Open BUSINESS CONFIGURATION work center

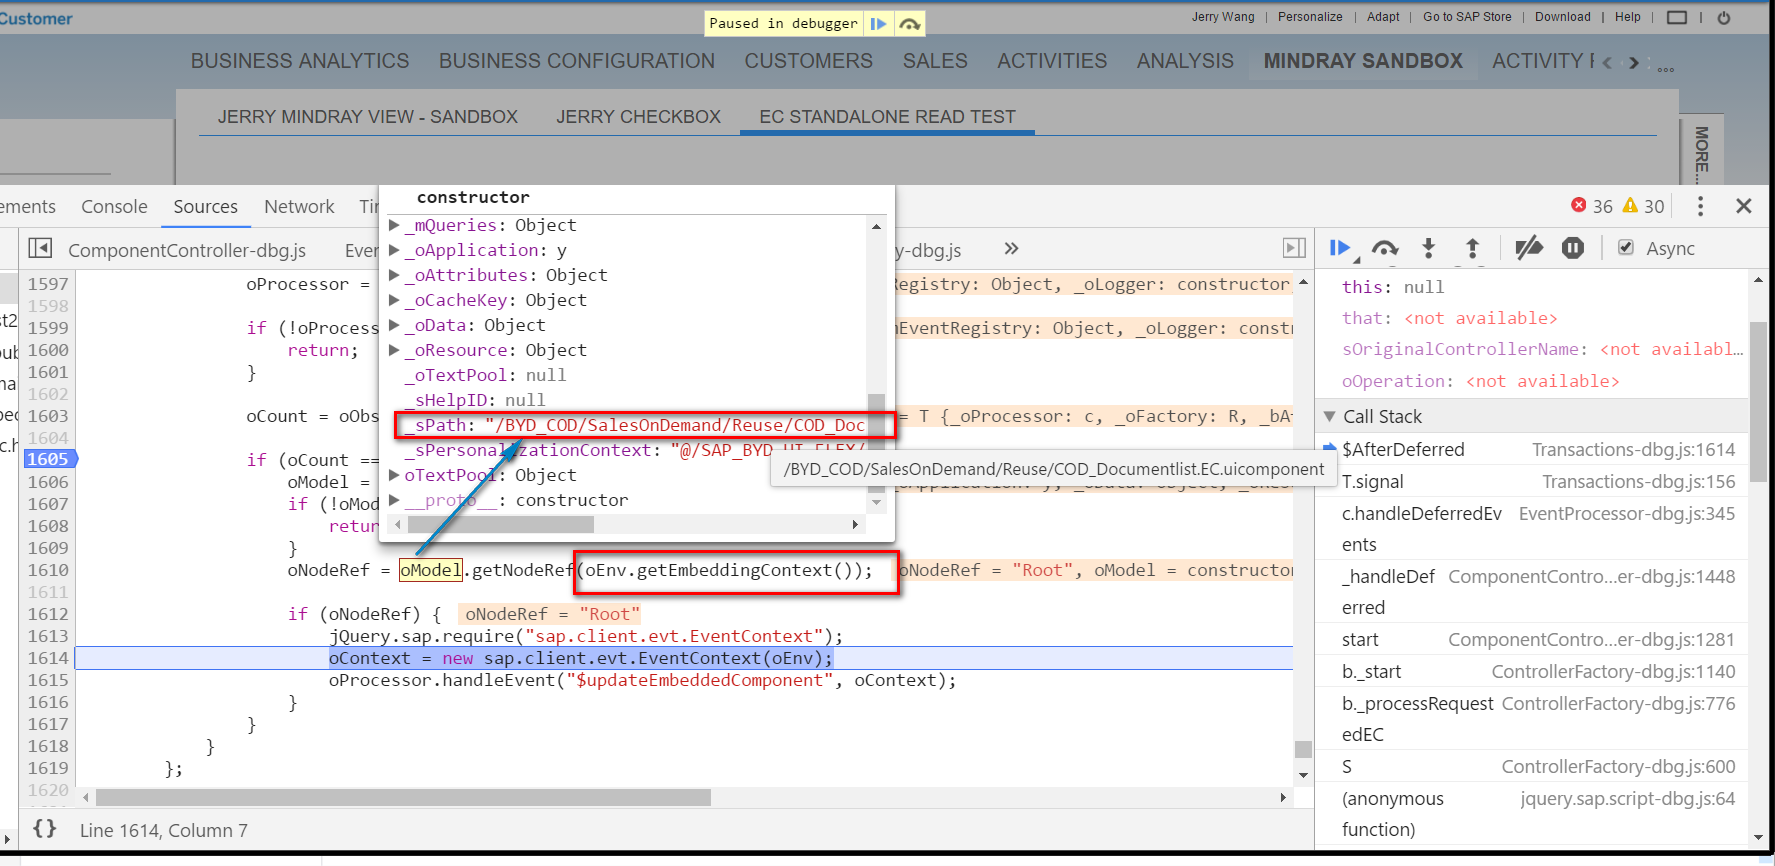577,61
